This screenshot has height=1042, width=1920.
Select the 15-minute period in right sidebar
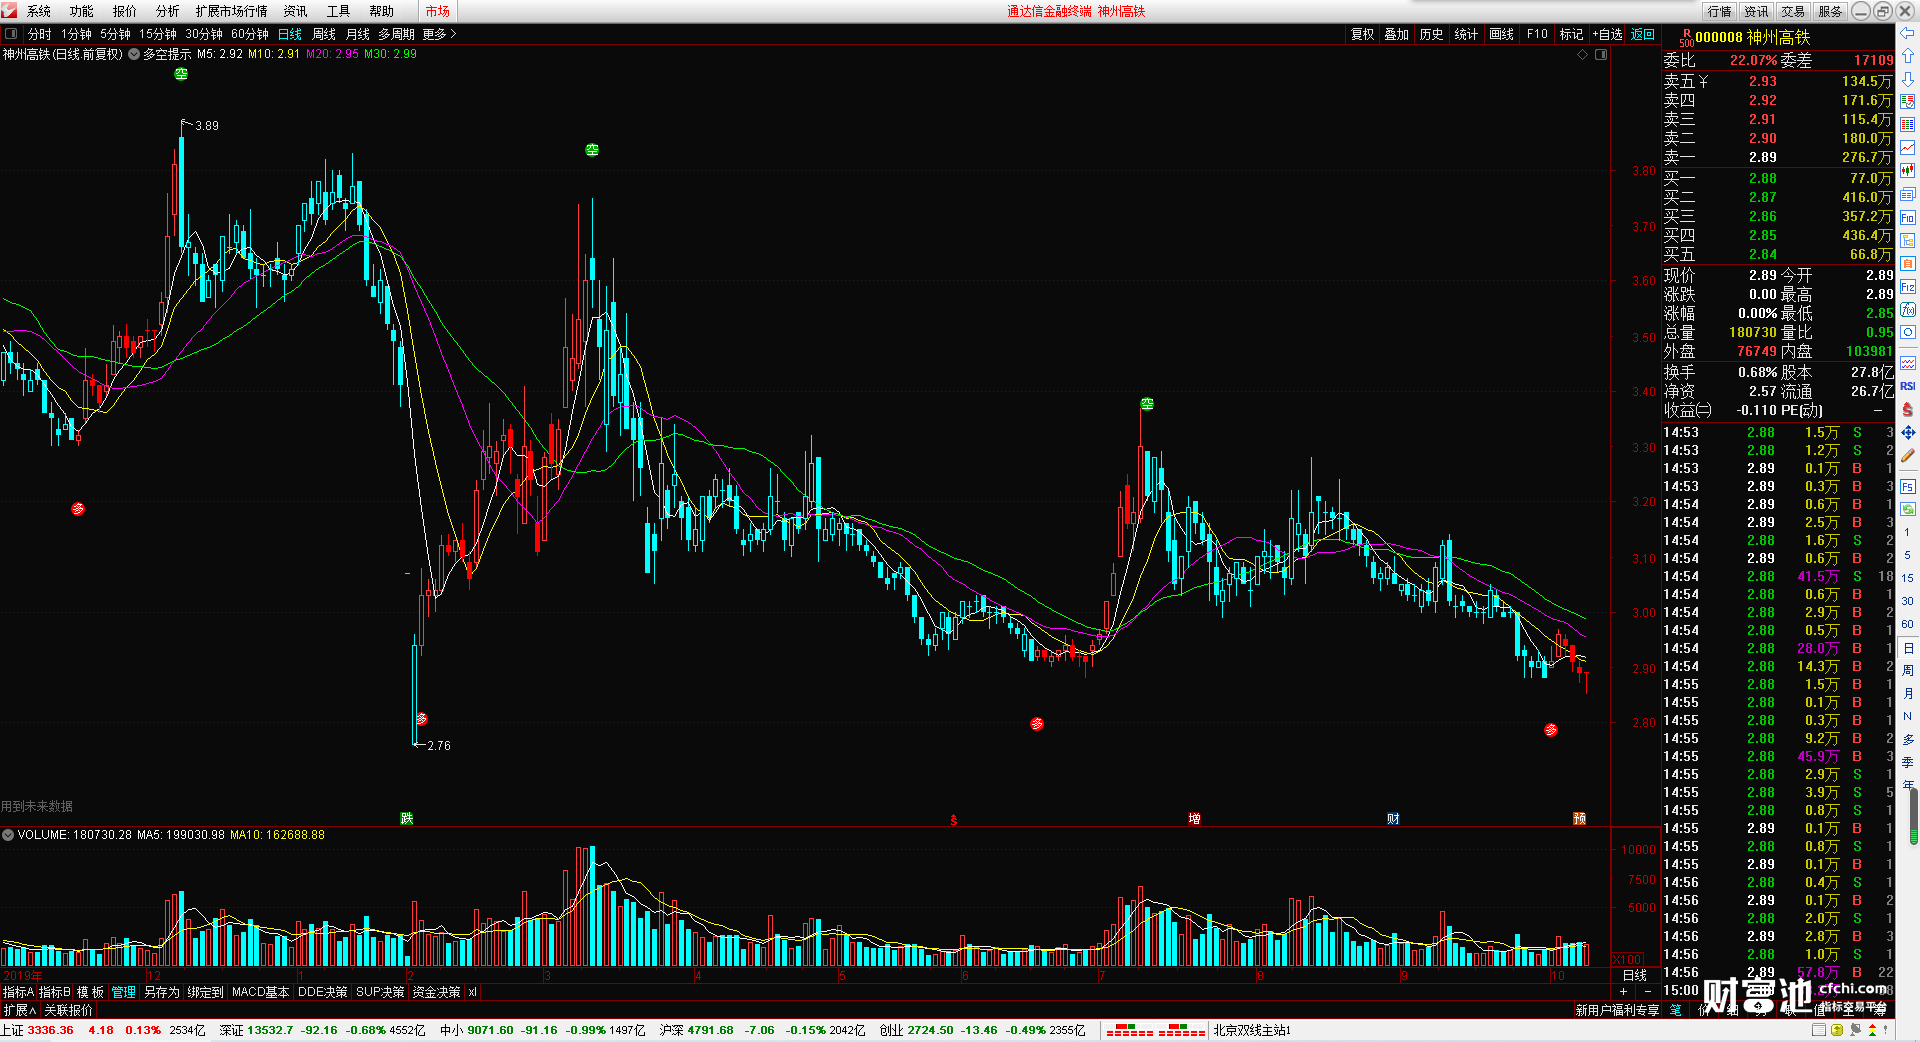(x=1907, y=578)
